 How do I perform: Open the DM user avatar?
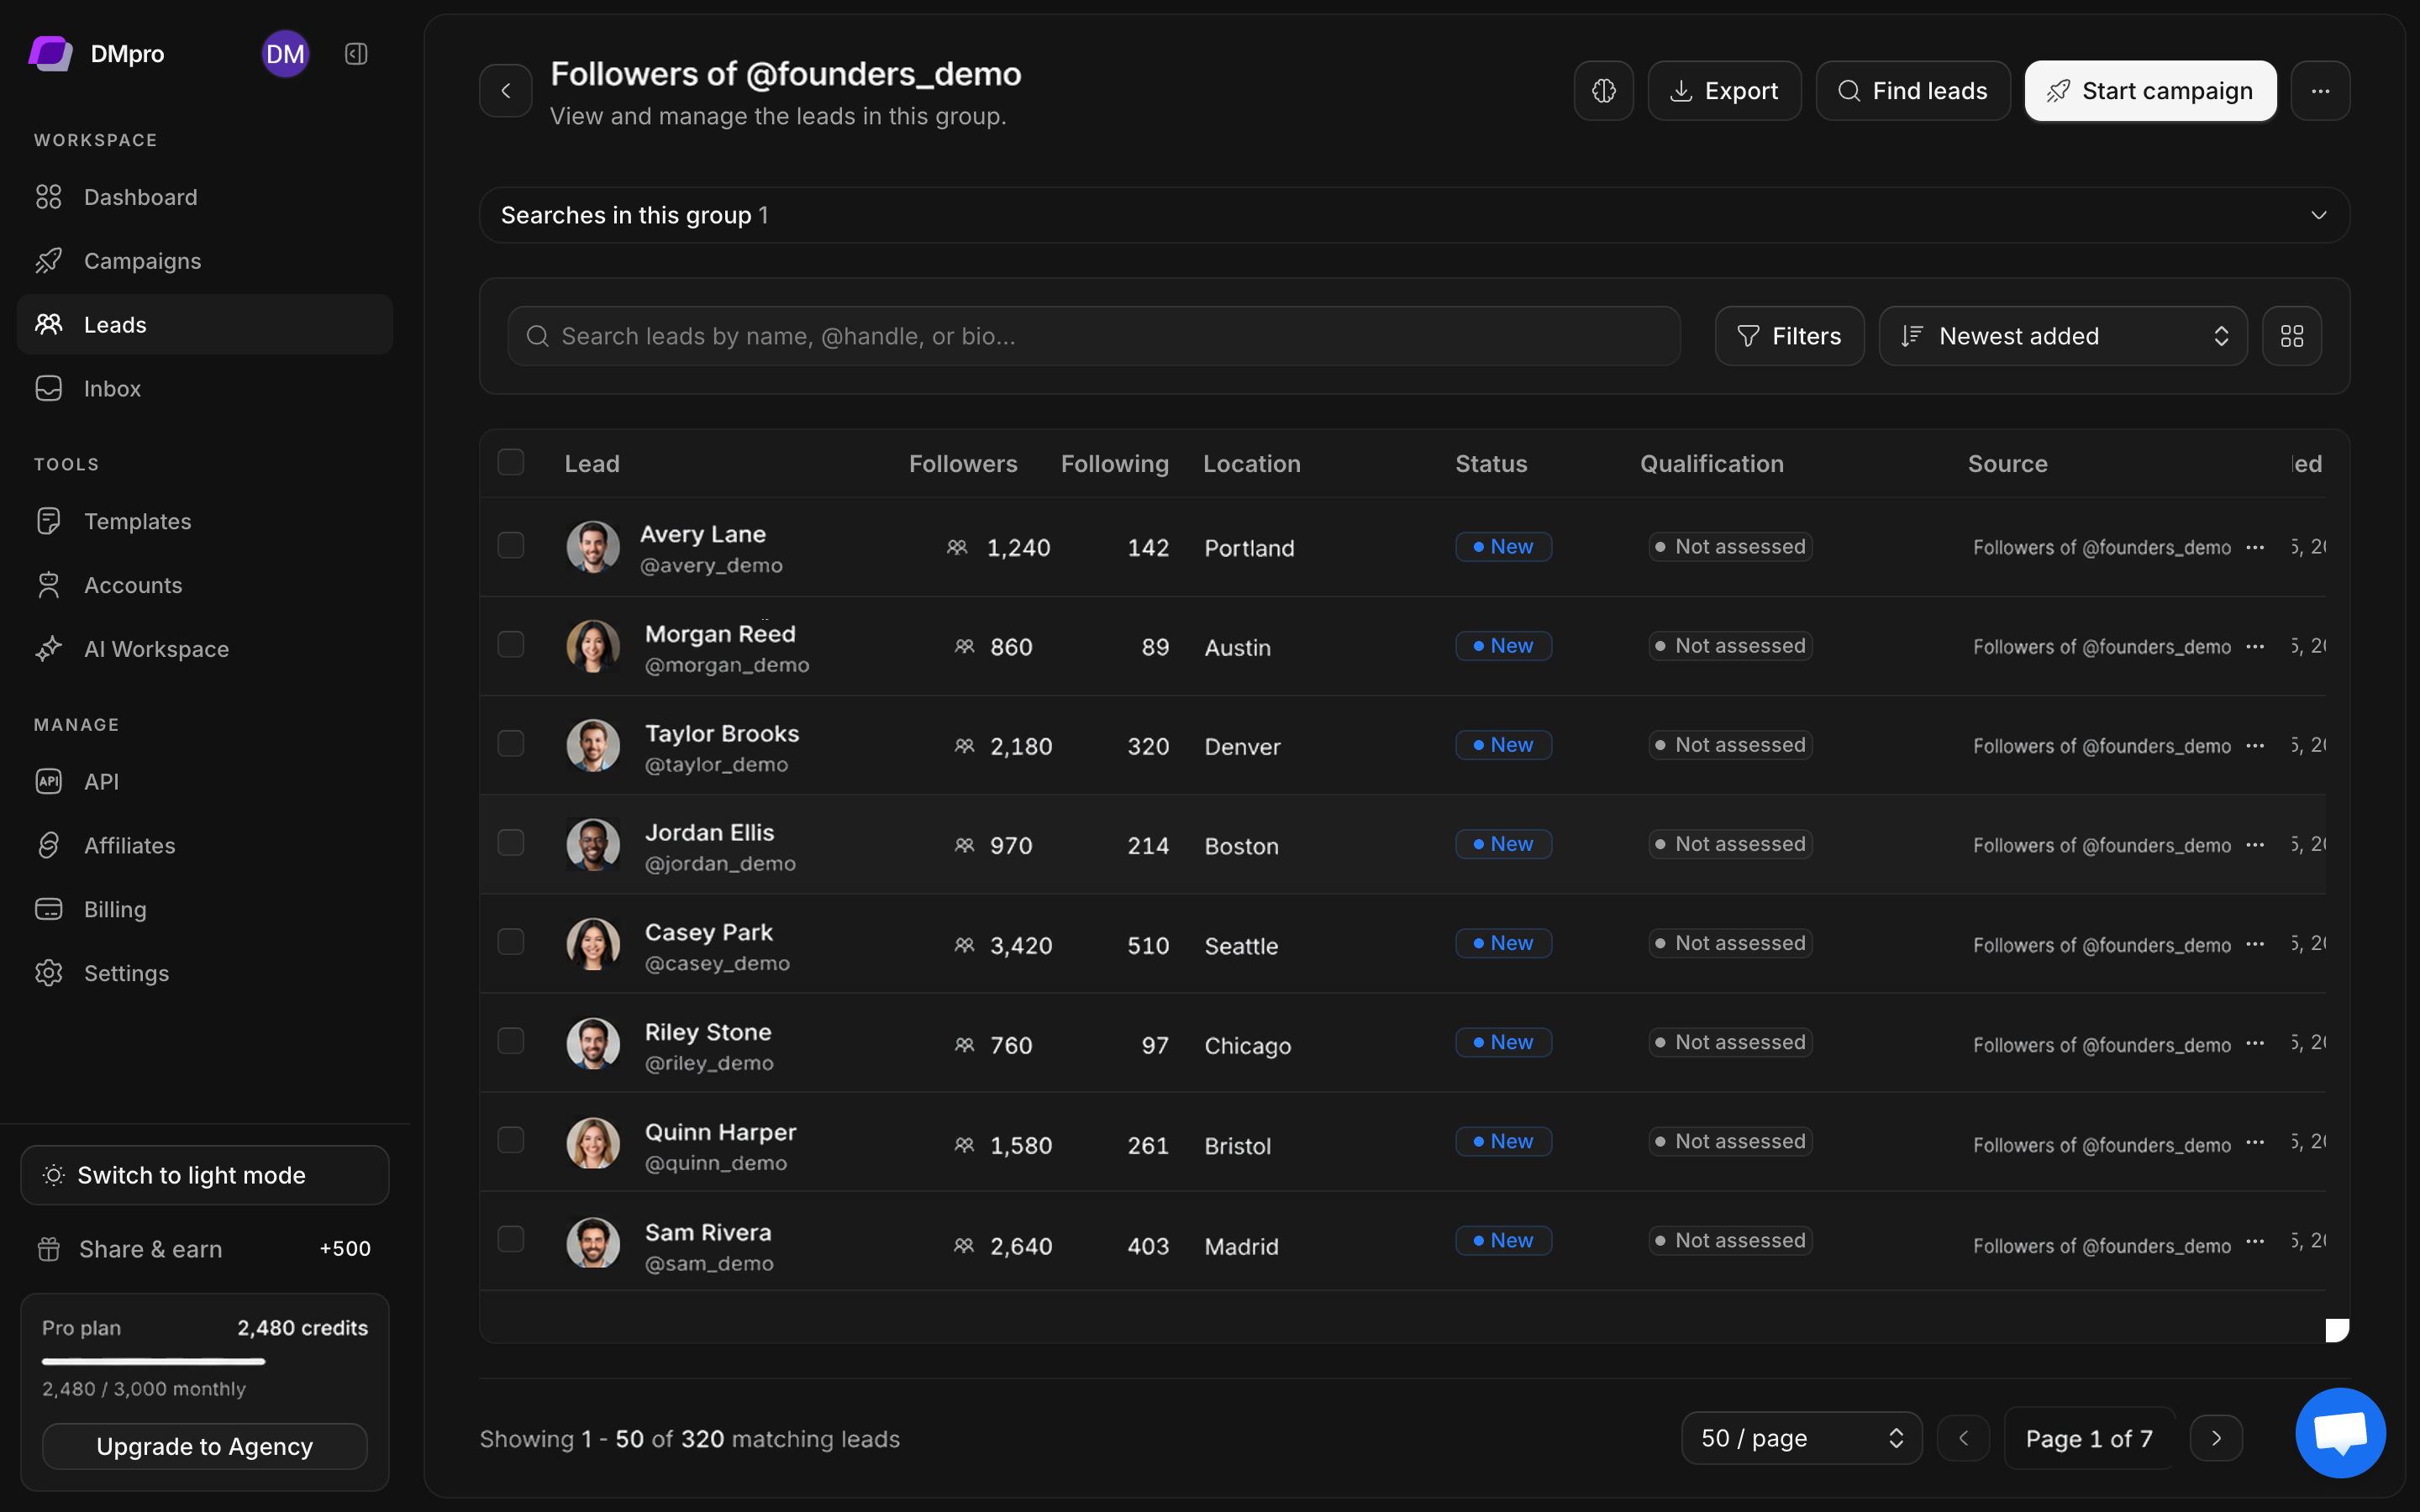point(285,54)
